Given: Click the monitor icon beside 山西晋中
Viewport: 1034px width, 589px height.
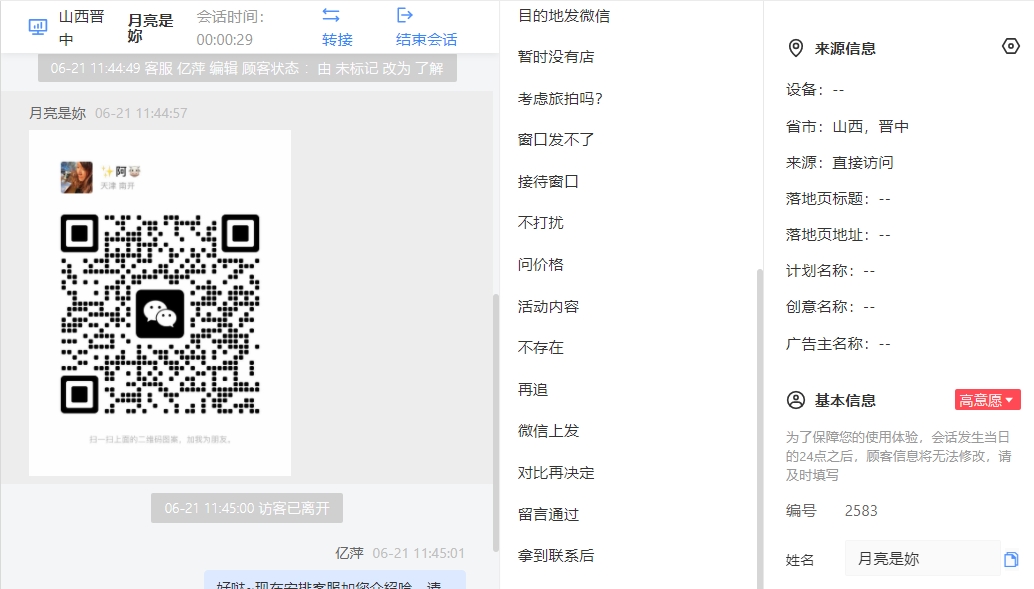Looking at the screenshot, I should [x=38, y=27].
